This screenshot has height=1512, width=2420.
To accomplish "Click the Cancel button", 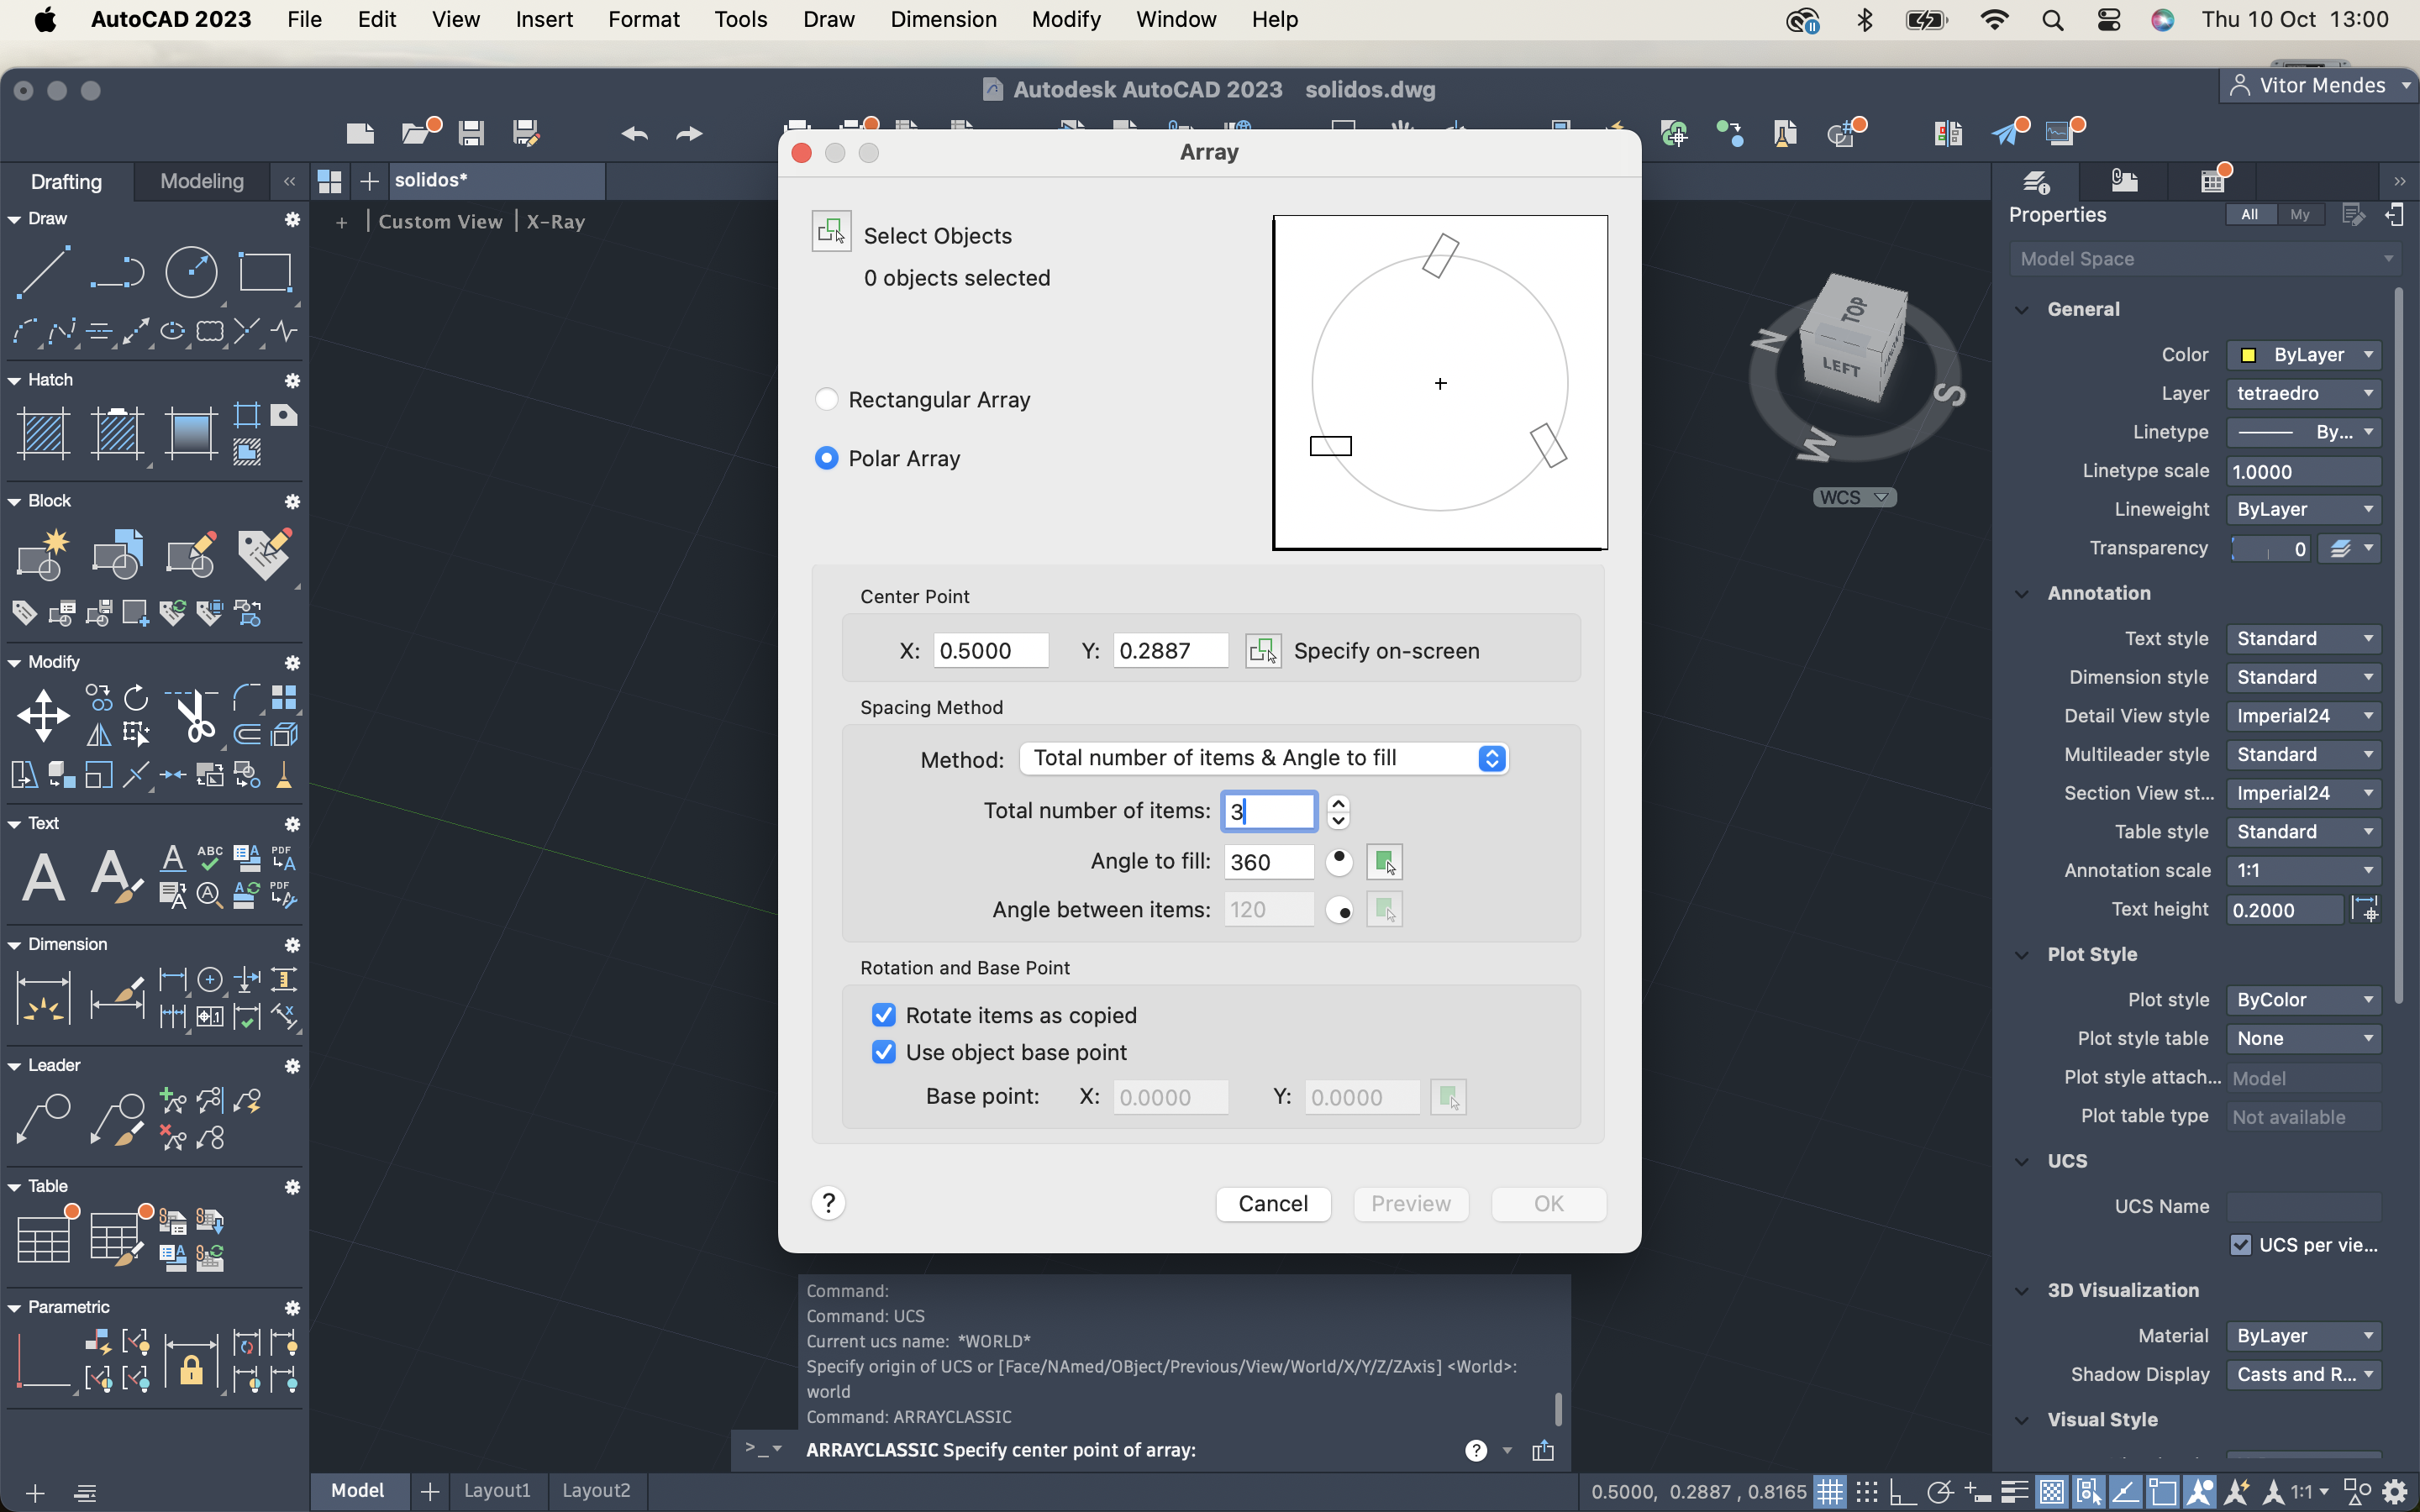I will click(x=1273, y=1204).
